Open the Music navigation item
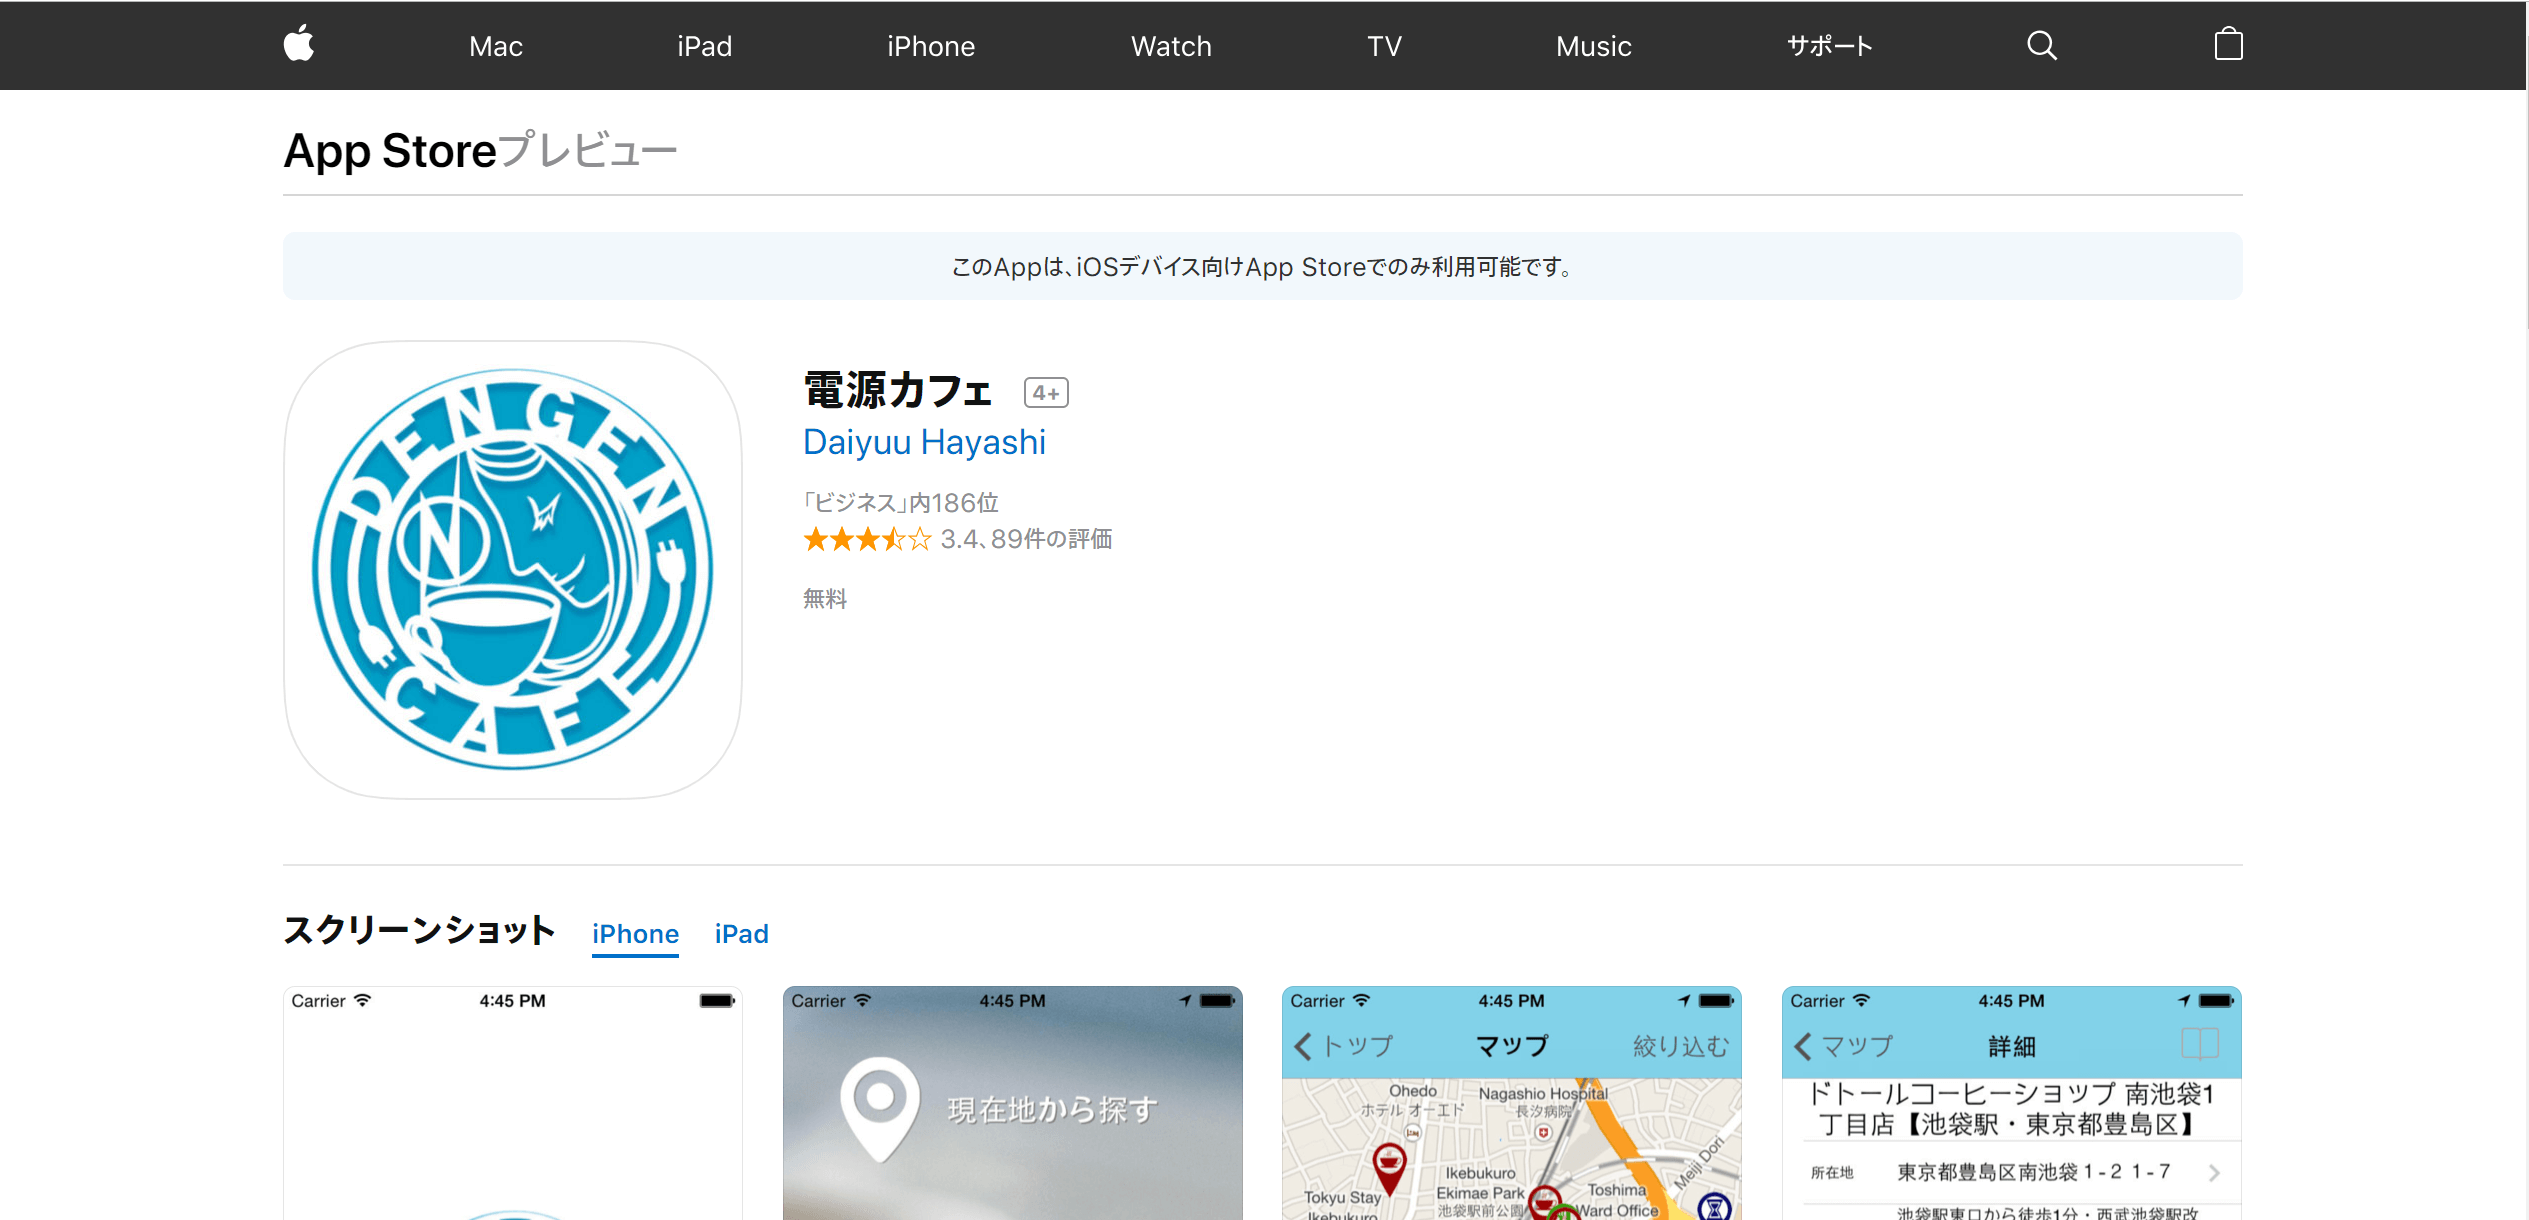 (x=1594, y=46)
